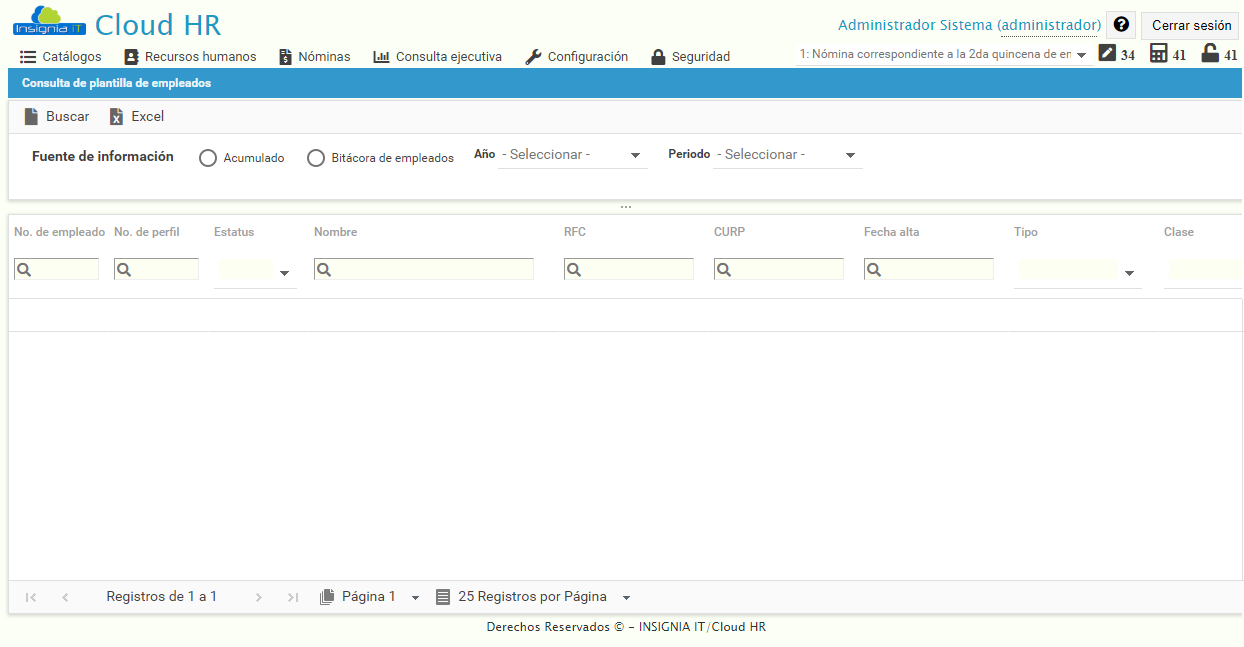1244x647 pixels.
Task: Select the Acumulado radio button
Action: click(208, 157)
